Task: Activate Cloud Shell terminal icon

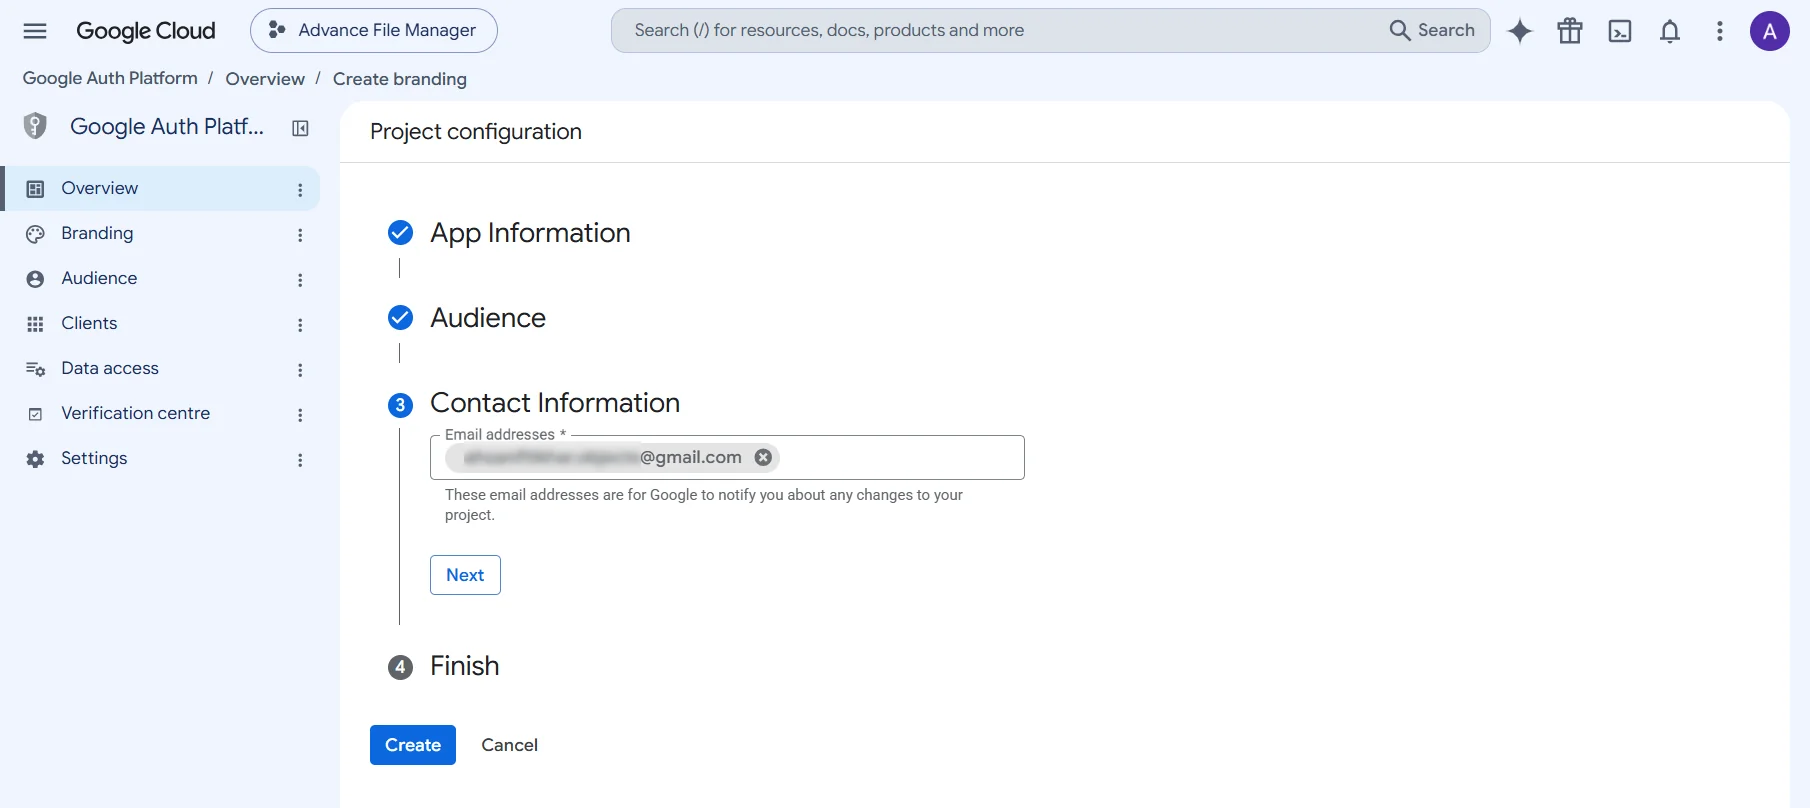Action: 1620,31
